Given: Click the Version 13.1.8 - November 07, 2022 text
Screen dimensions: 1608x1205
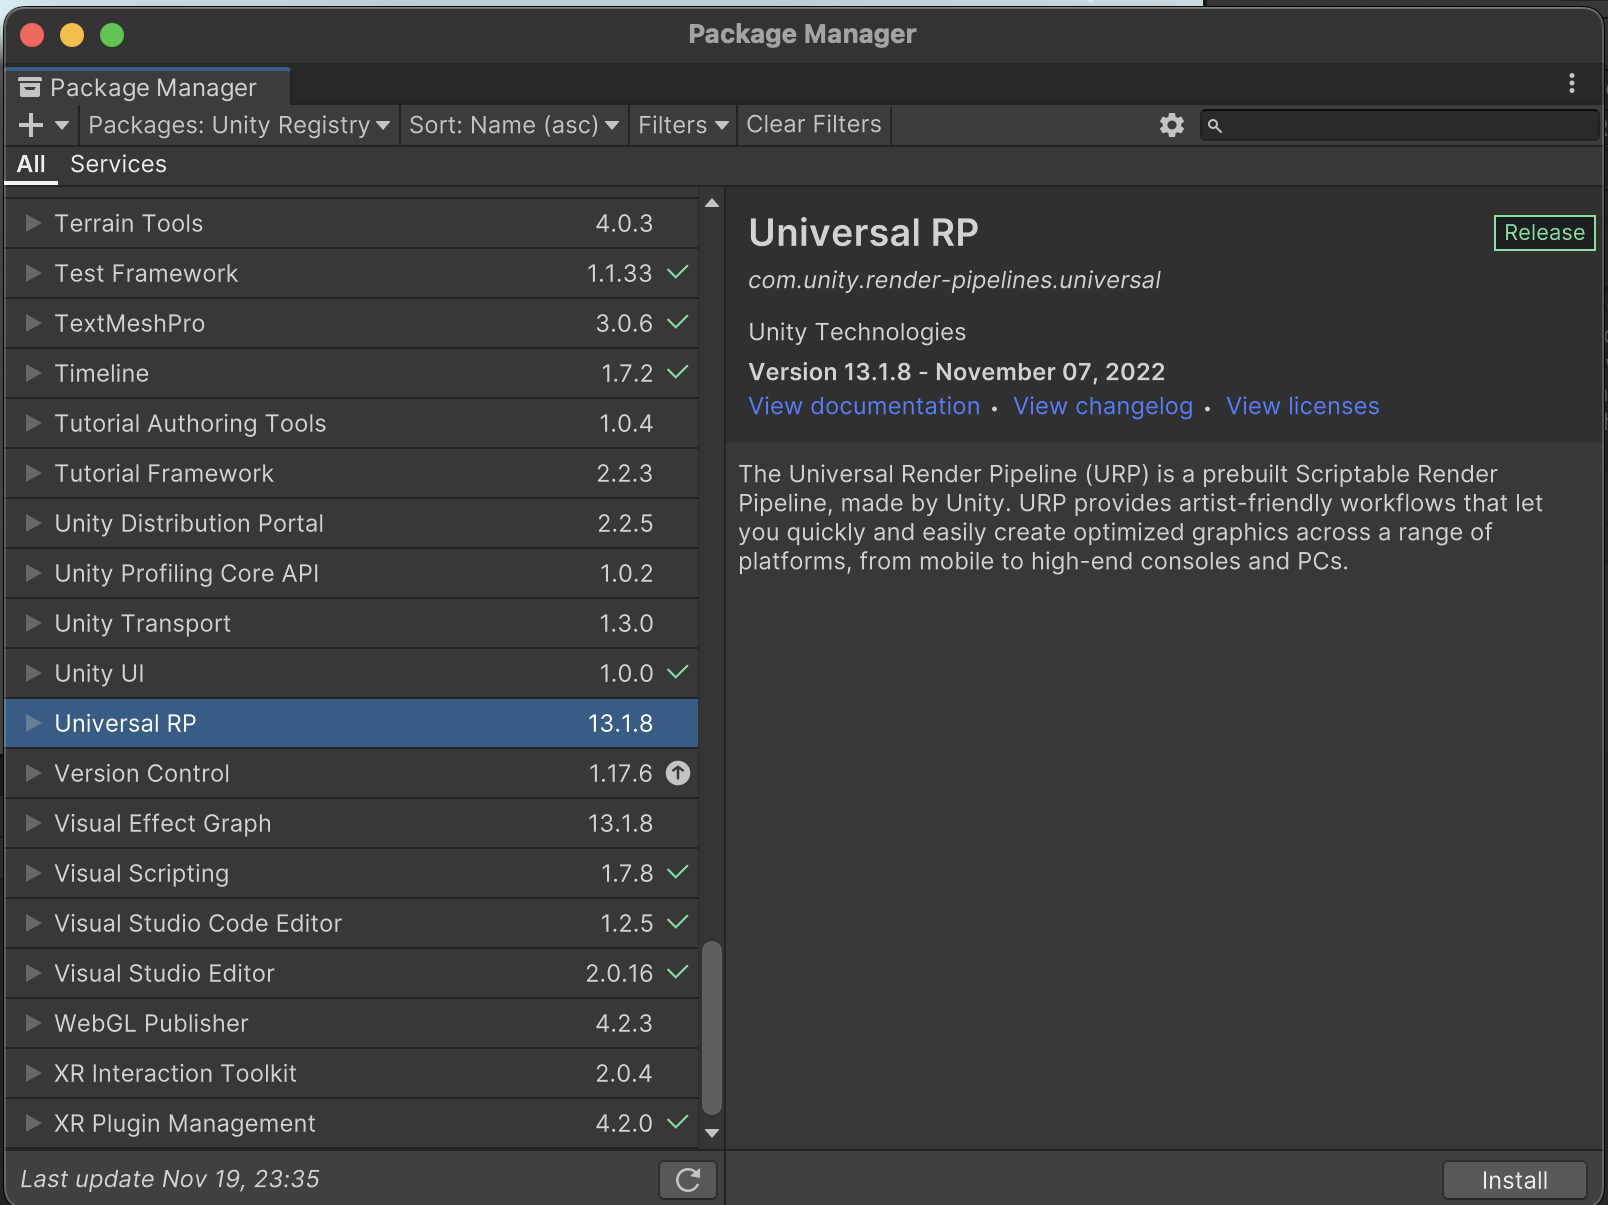Looking at the screenshot, I should click(x=957, y=372).
